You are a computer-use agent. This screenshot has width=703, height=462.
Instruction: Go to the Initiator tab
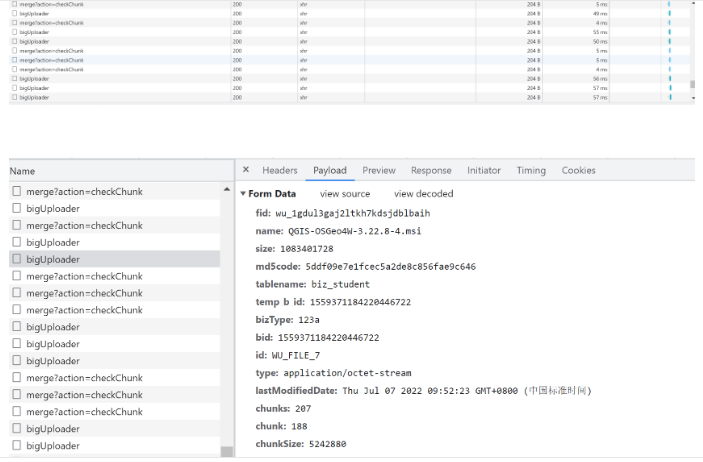[x=484, y=170]
